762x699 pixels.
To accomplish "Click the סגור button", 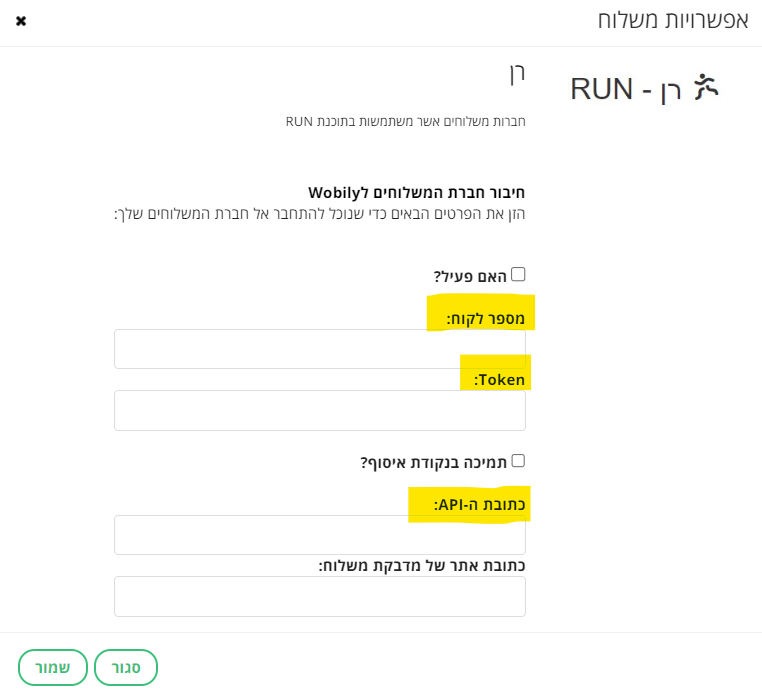I will click(x=126, y=667).
